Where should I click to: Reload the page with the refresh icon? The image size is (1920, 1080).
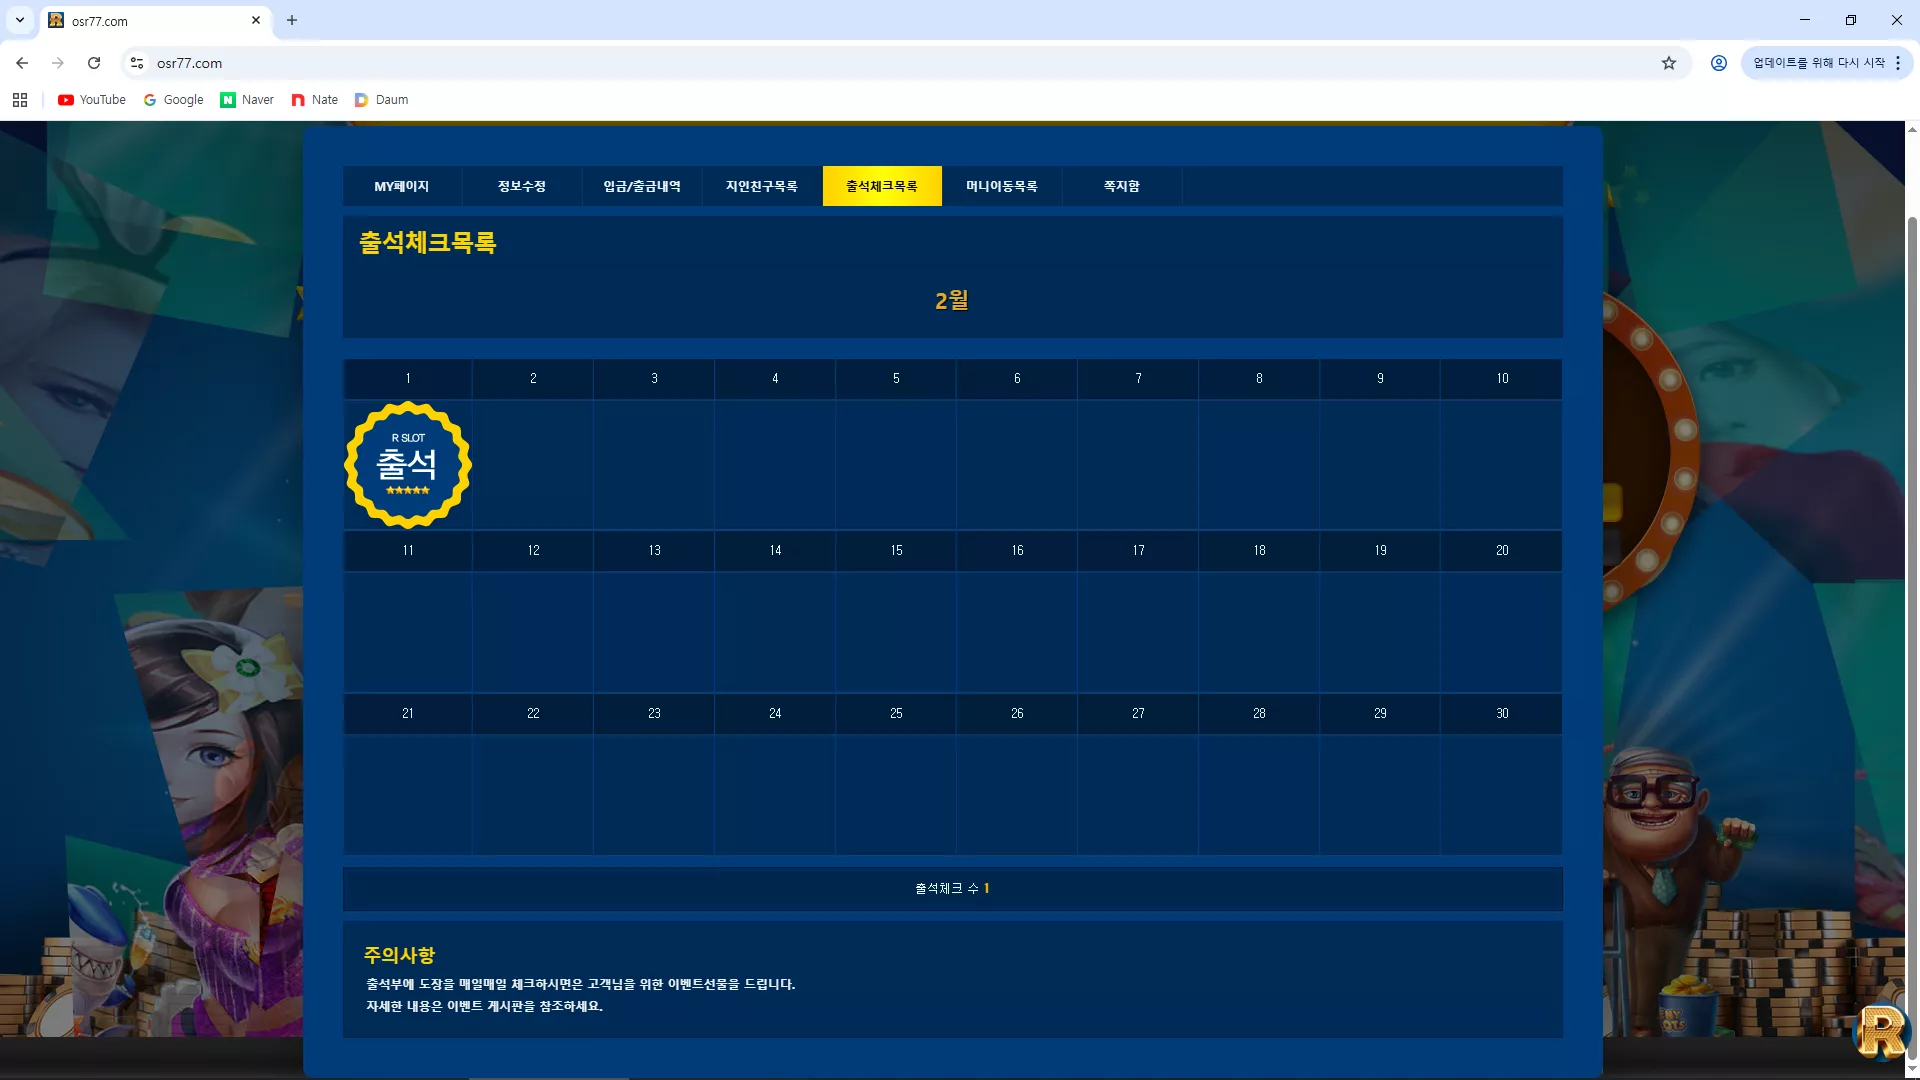pyautogui.click(x=94, y=63)
